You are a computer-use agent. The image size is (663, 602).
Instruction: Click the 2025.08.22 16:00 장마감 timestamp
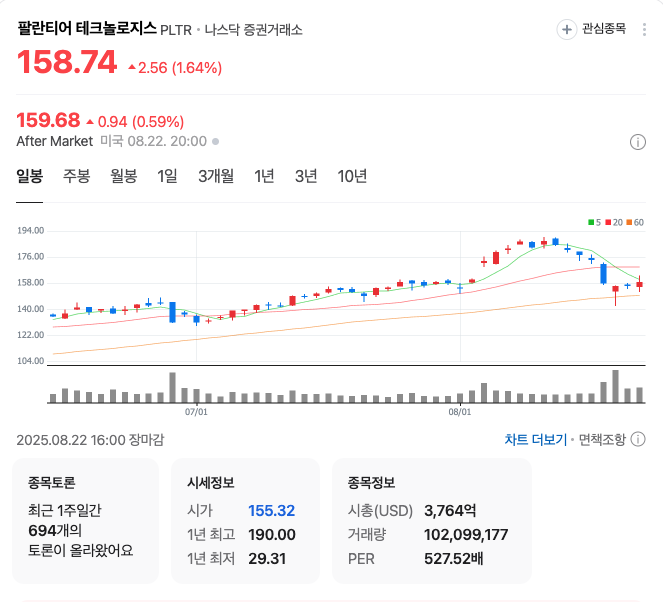(90, 440)
